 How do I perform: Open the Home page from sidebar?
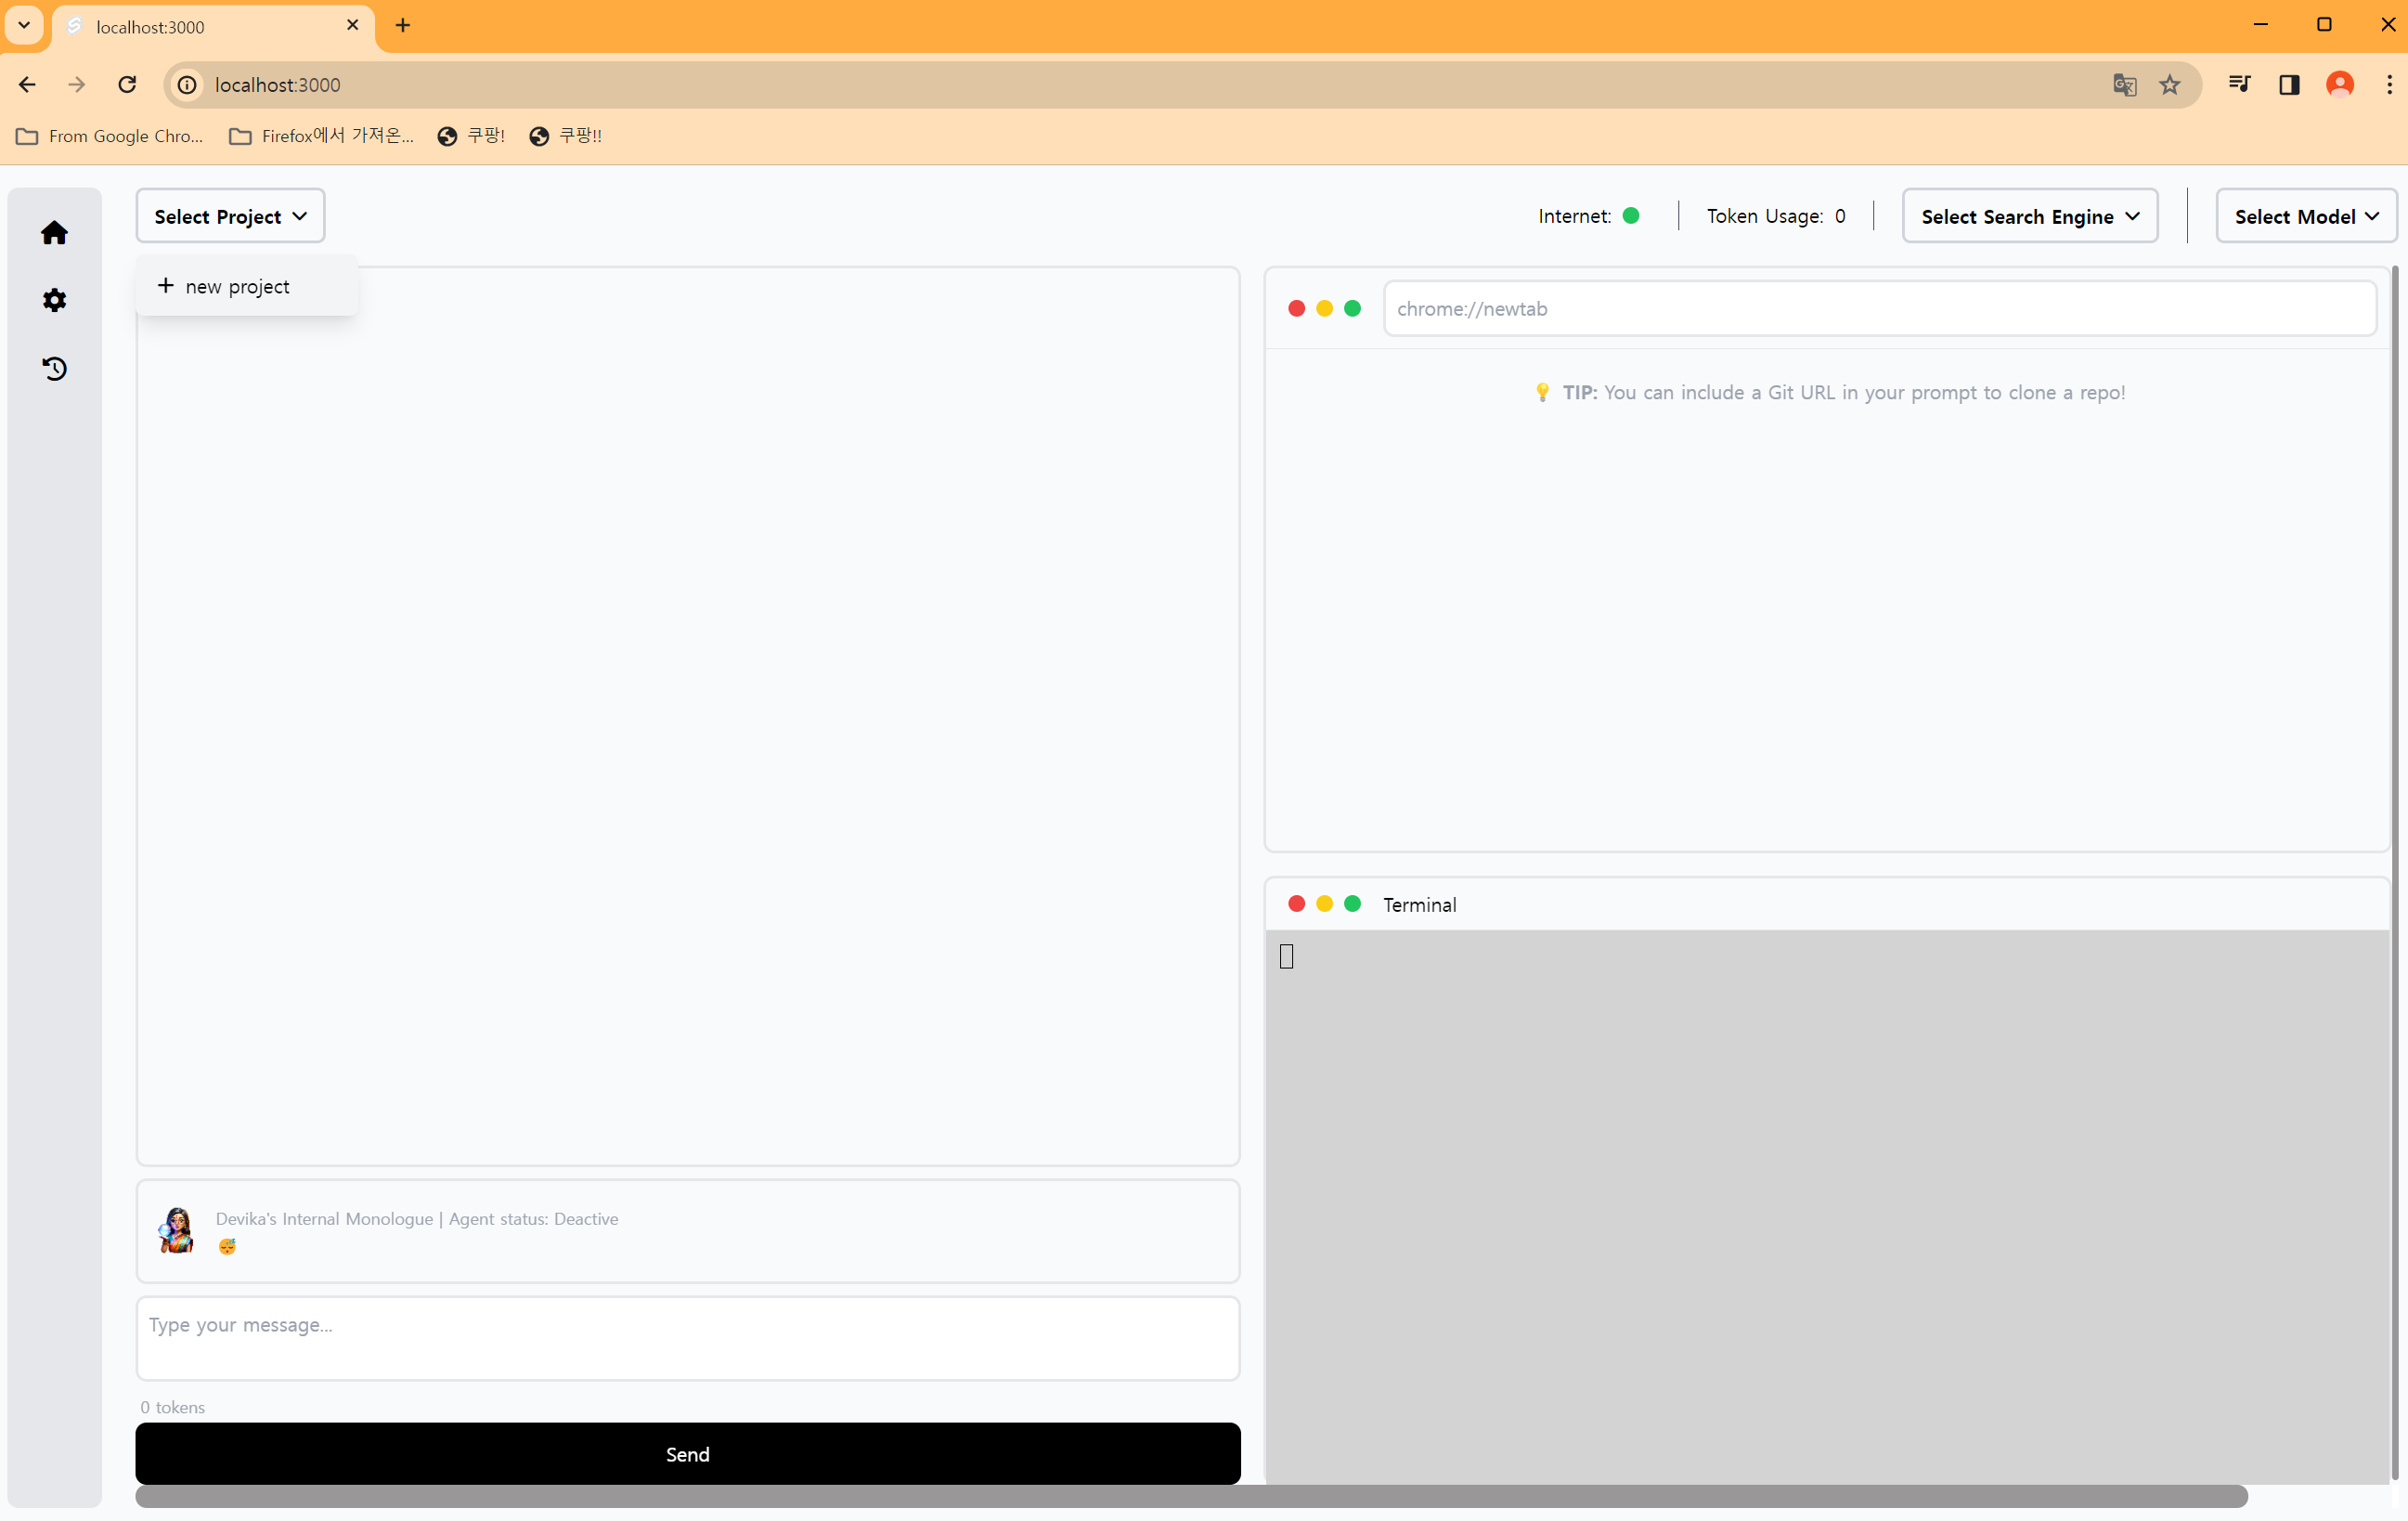(54, 233)
